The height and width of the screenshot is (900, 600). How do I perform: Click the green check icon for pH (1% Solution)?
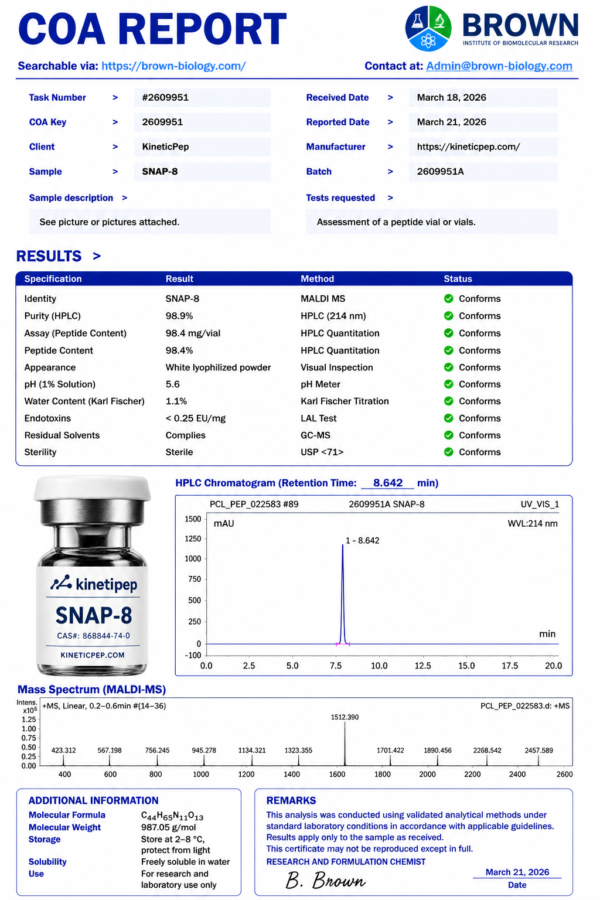[x=448, y=384]
